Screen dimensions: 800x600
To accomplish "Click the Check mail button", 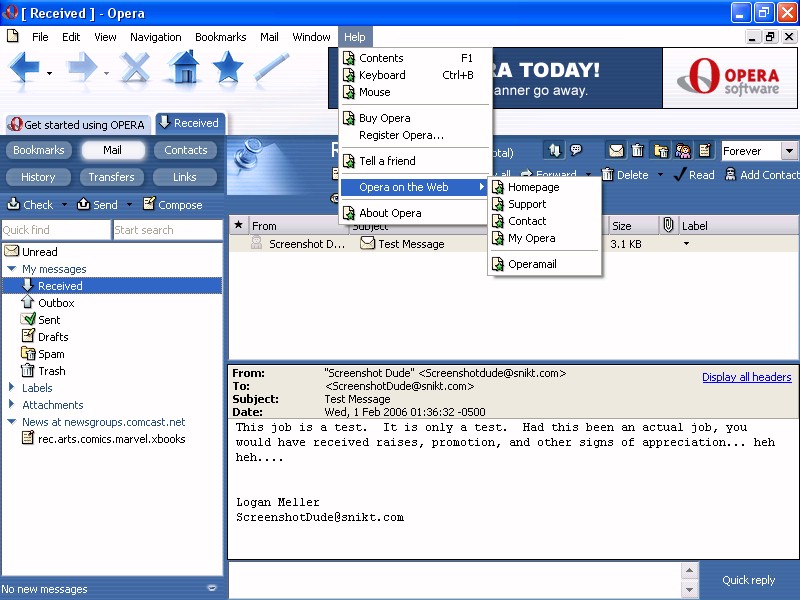I will pos(30,205).
